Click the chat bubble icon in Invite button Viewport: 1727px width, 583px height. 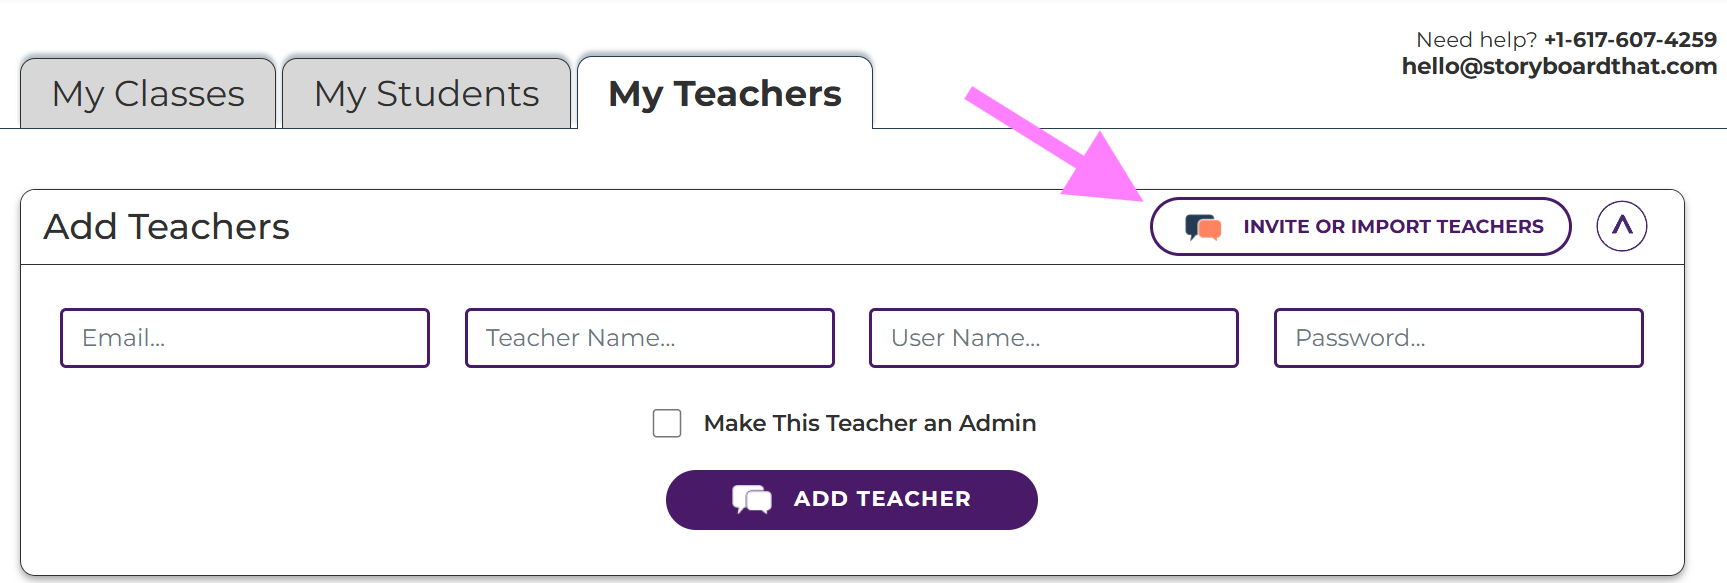1202,227
